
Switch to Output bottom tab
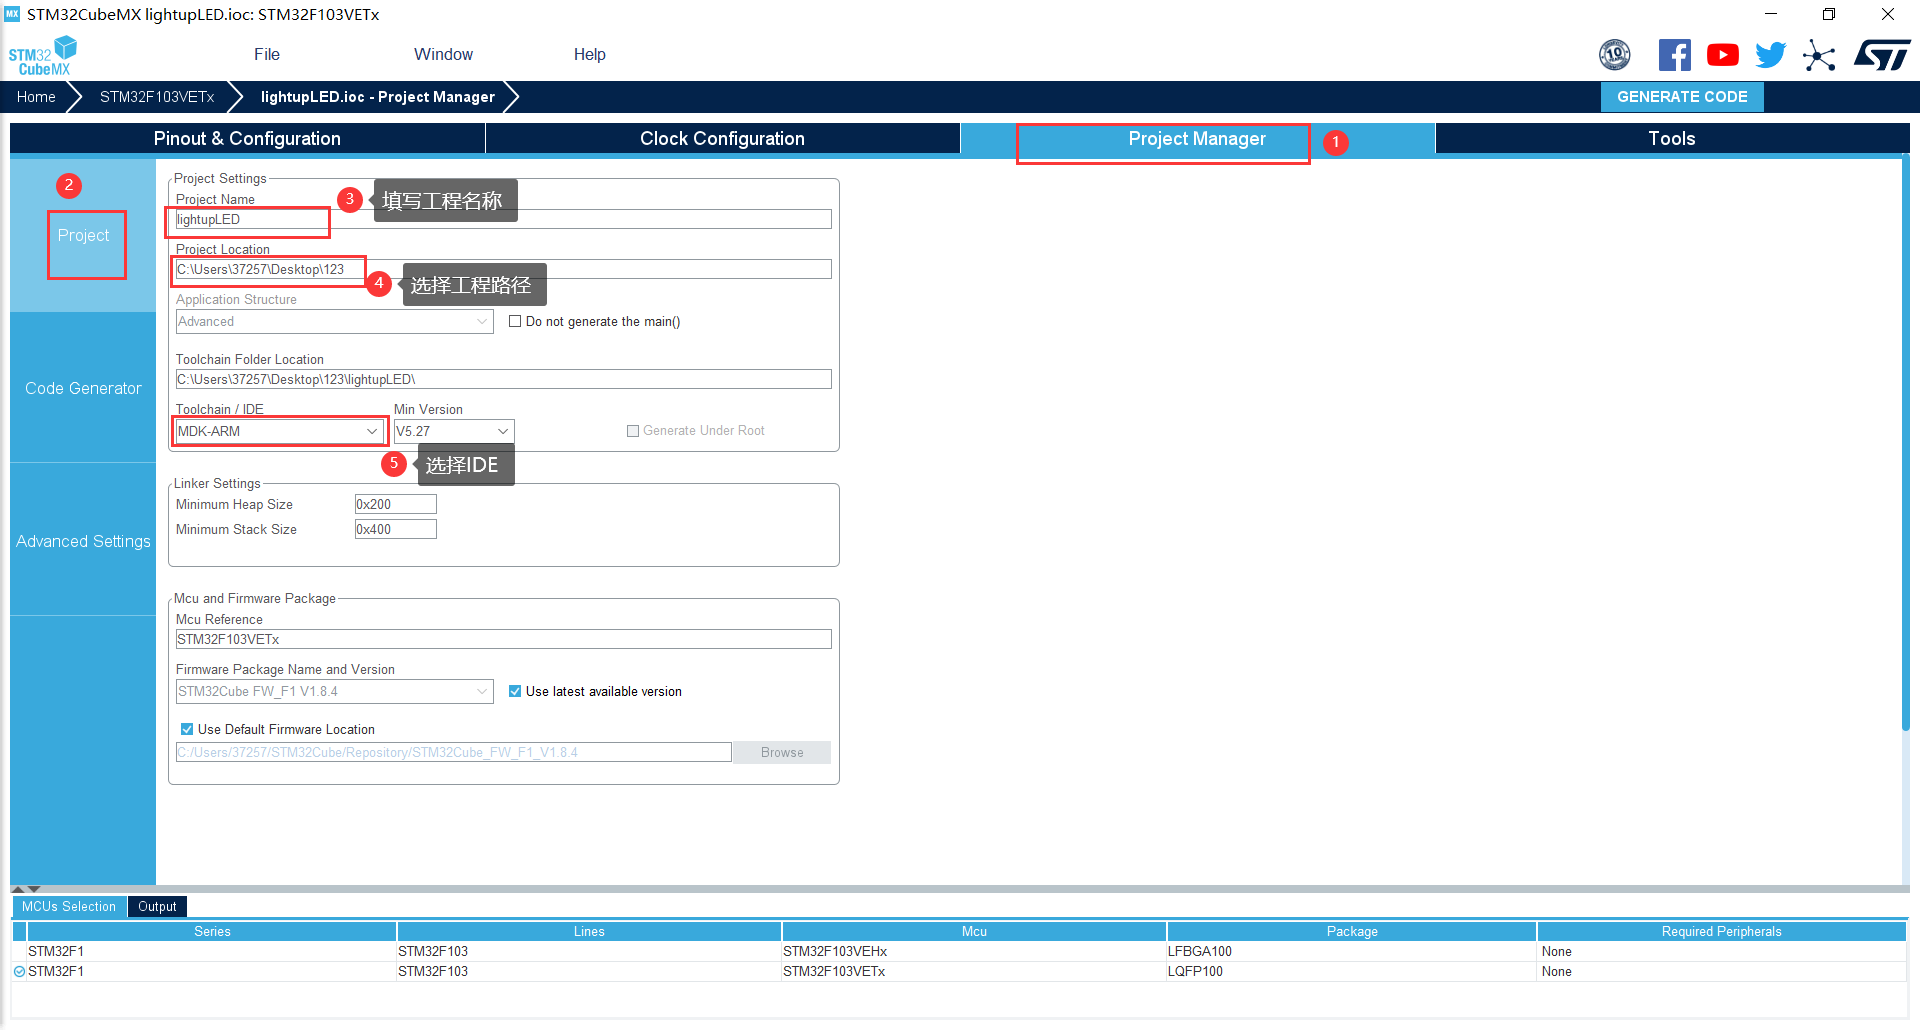(x=157, y=907)
